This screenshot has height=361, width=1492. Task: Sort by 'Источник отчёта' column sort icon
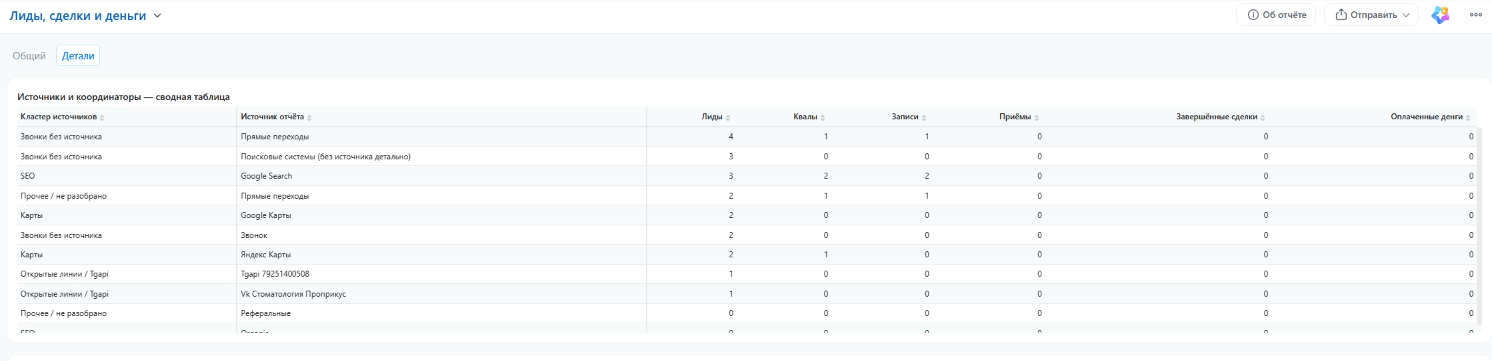point(310,118)
